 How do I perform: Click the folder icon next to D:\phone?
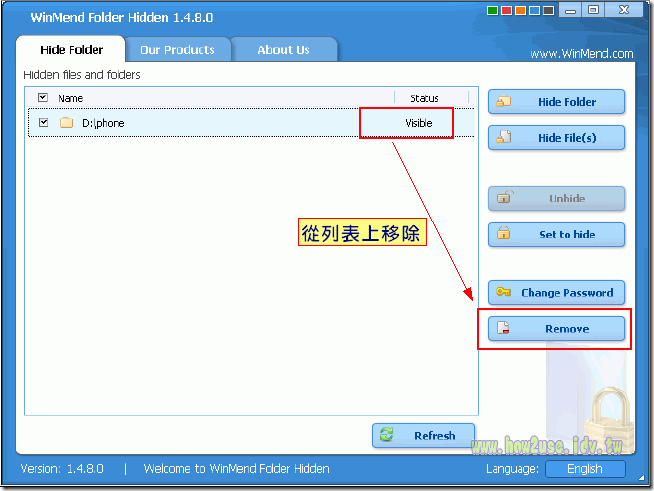pos(66,123)
